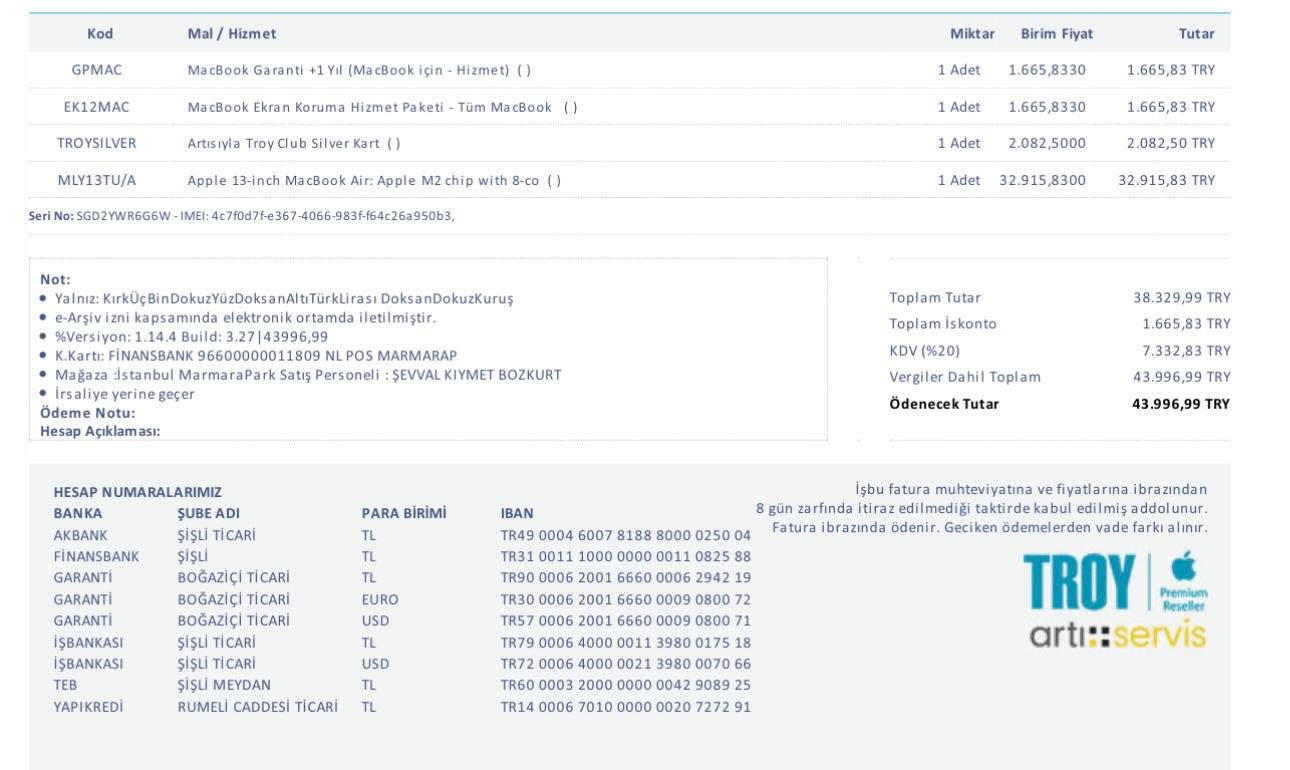
Task: Click the Not: heading
Action: [x=55, y=280]
